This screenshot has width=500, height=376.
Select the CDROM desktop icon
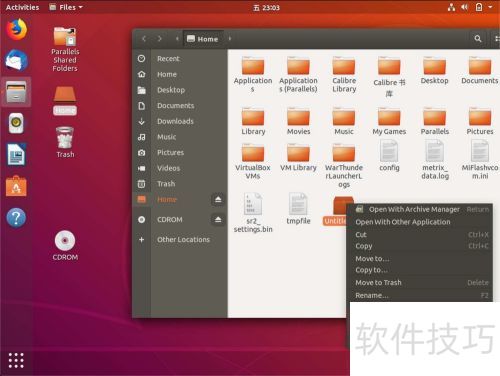pos(65,246)
